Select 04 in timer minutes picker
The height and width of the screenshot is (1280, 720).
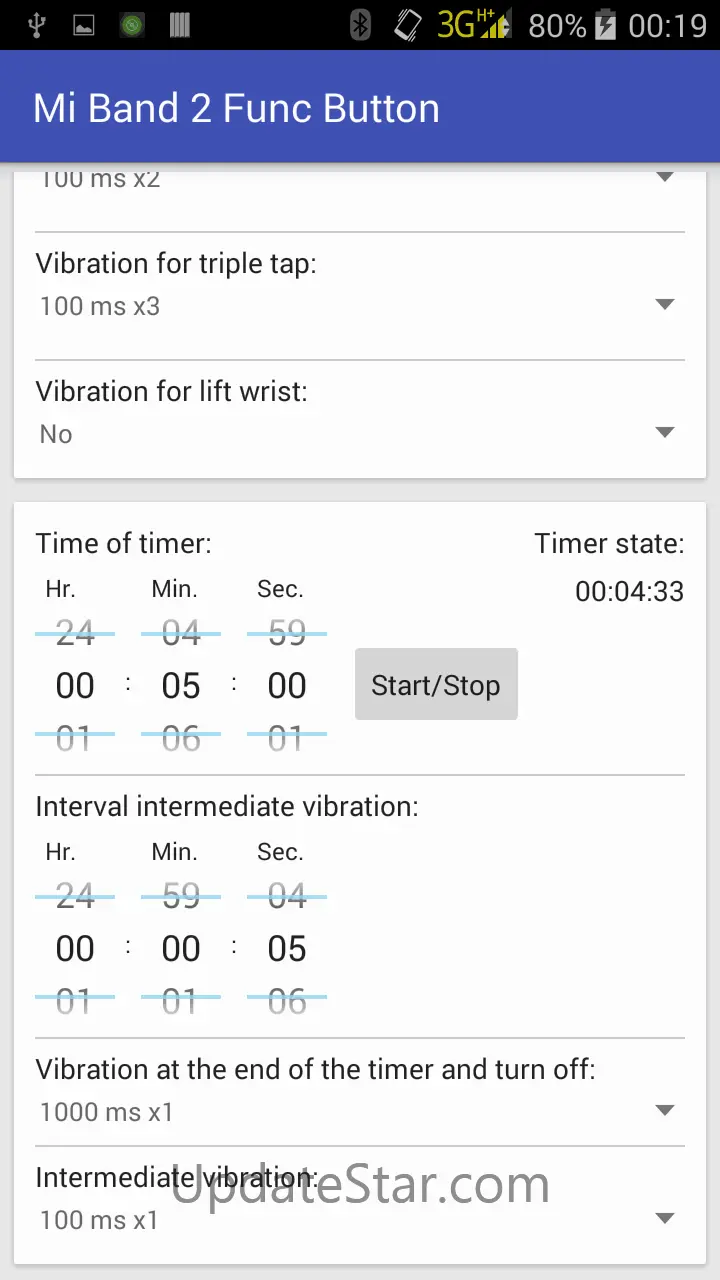tap(181, 632)
